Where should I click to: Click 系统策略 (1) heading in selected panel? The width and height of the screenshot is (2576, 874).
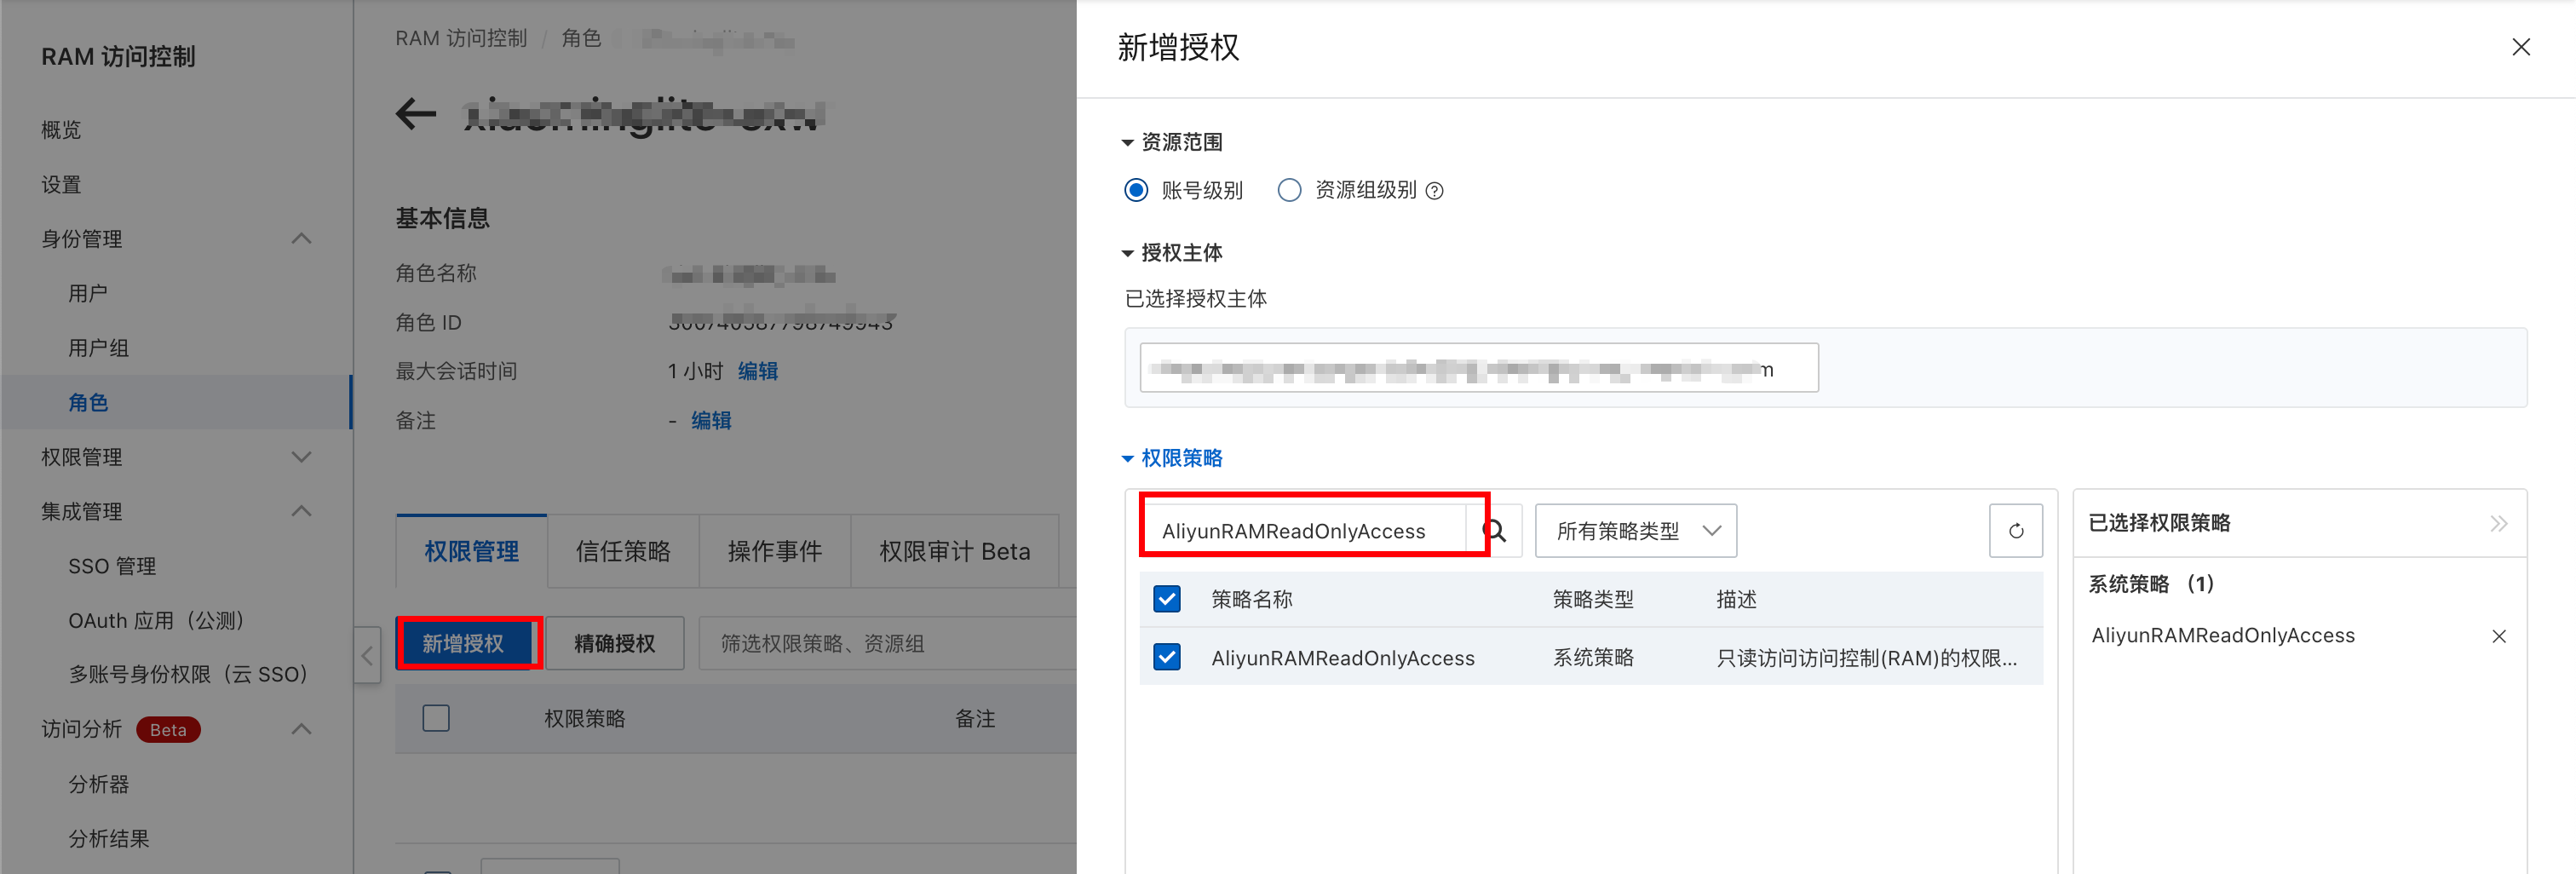(2151, 584)
